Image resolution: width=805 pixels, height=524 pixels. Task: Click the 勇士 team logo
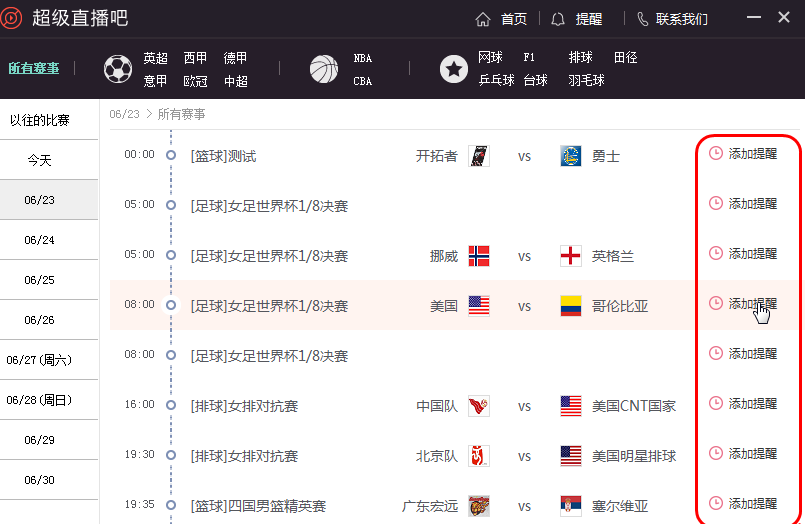click(570, 156)
